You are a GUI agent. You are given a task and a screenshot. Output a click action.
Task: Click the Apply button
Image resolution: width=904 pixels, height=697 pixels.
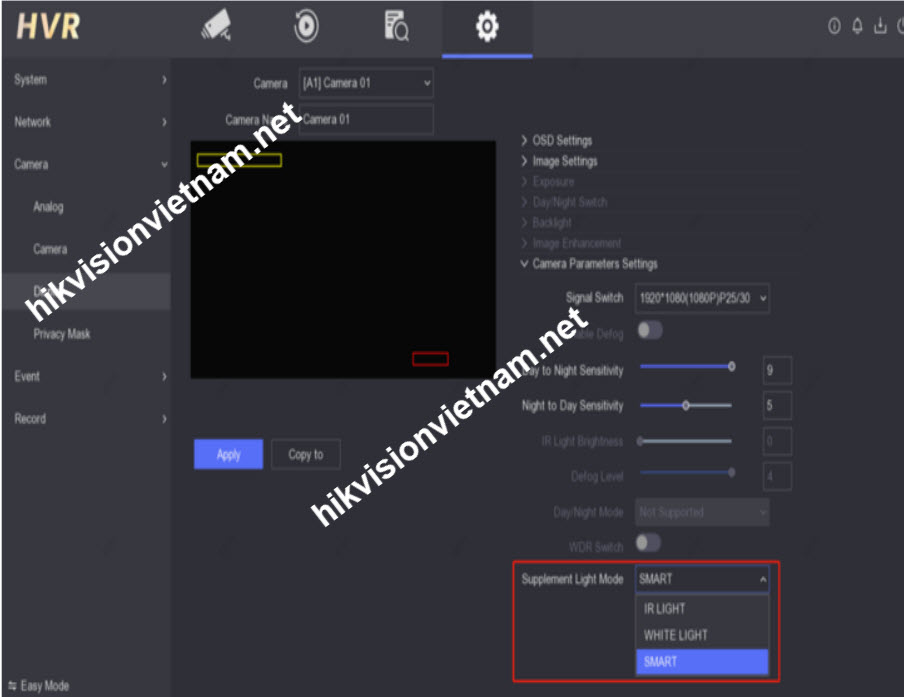point(229,454)
